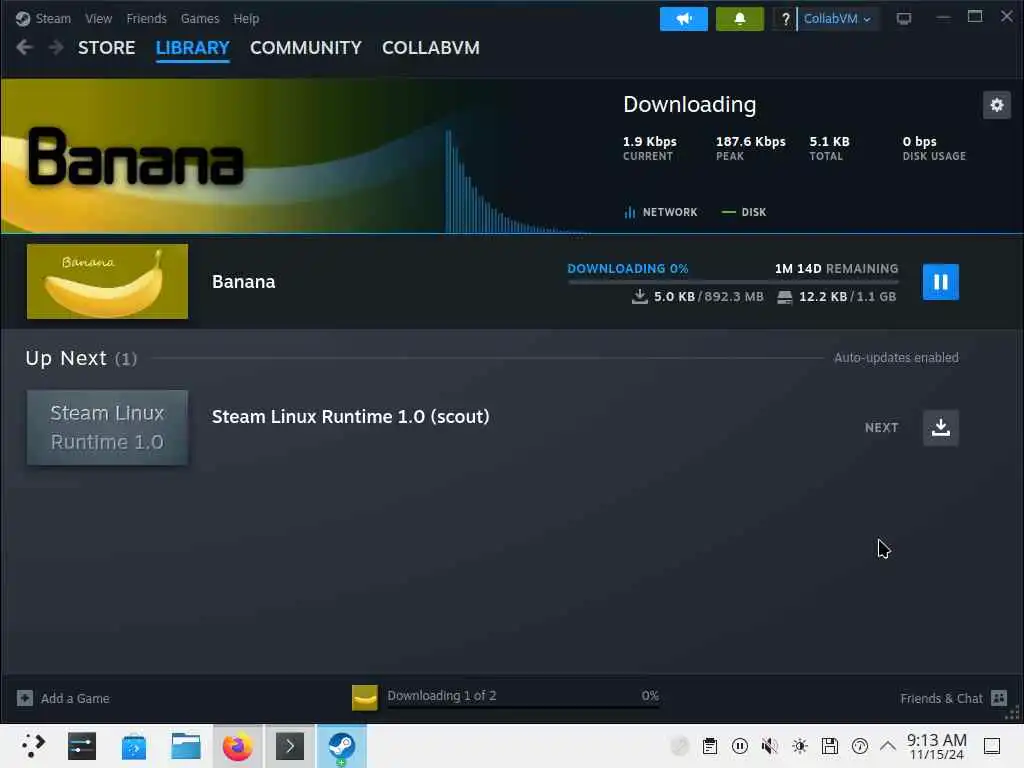Click the DOWNLOADING 0% label
This screenshot has height=768, width=1024.
coord(628,268)
